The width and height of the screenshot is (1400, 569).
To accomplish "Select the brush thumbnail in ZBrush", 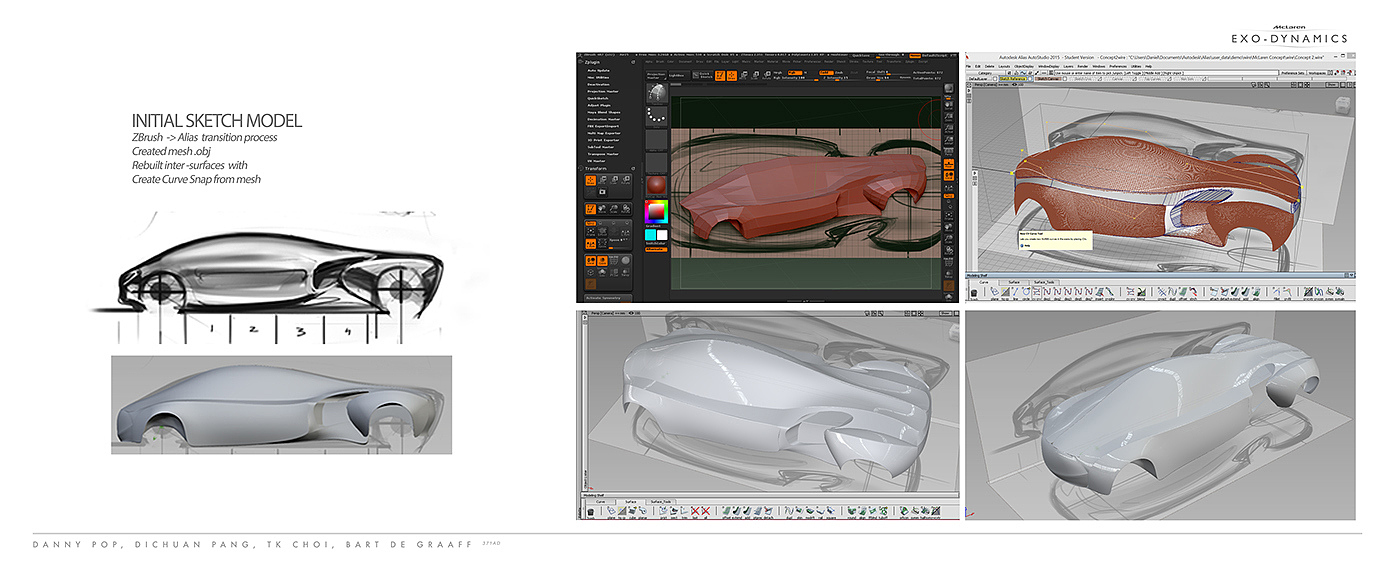I will tap(656, 94).
